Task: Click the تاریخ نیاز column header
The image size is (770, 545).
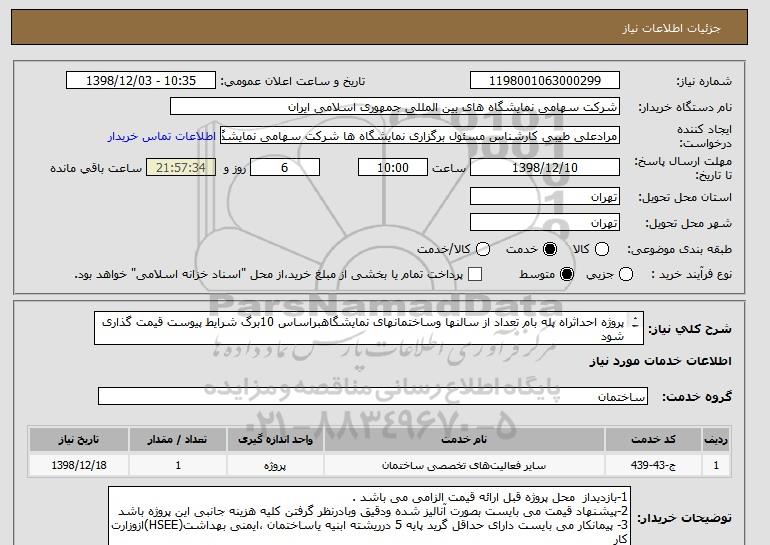Action: pos(79,439)
